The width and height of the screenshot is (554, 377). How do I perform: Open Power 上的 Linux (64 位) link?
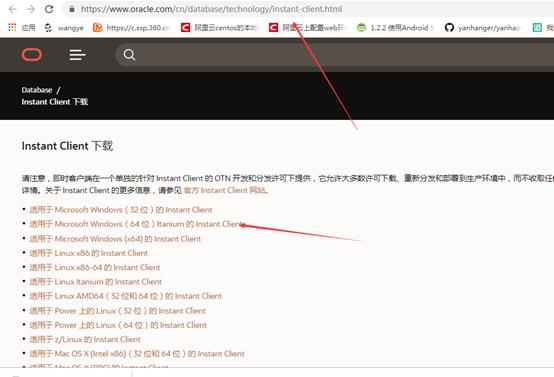[118, 325]
